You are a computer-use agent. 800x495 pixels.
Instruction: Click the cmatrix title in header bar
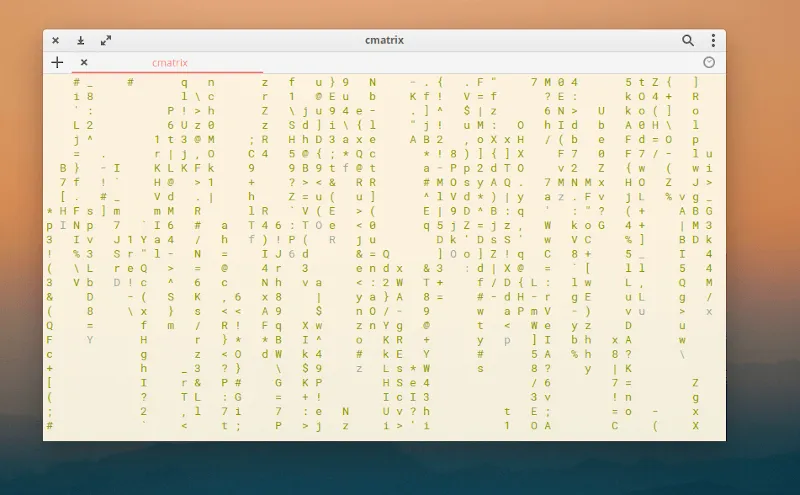click(x=385, y=41)
